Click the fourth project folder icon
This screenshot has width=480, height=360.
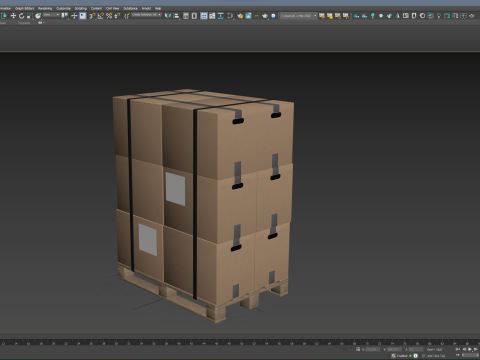(x=346, y=16)
